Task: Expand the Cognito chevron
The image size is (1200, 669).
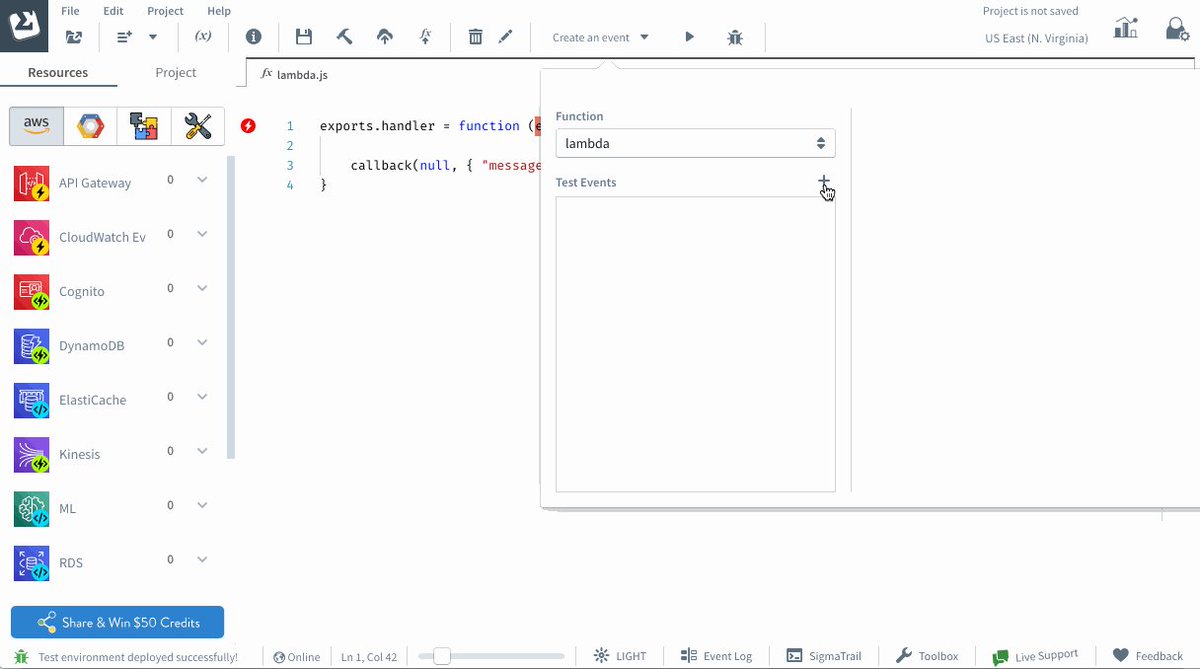Action: pos(202,288)
